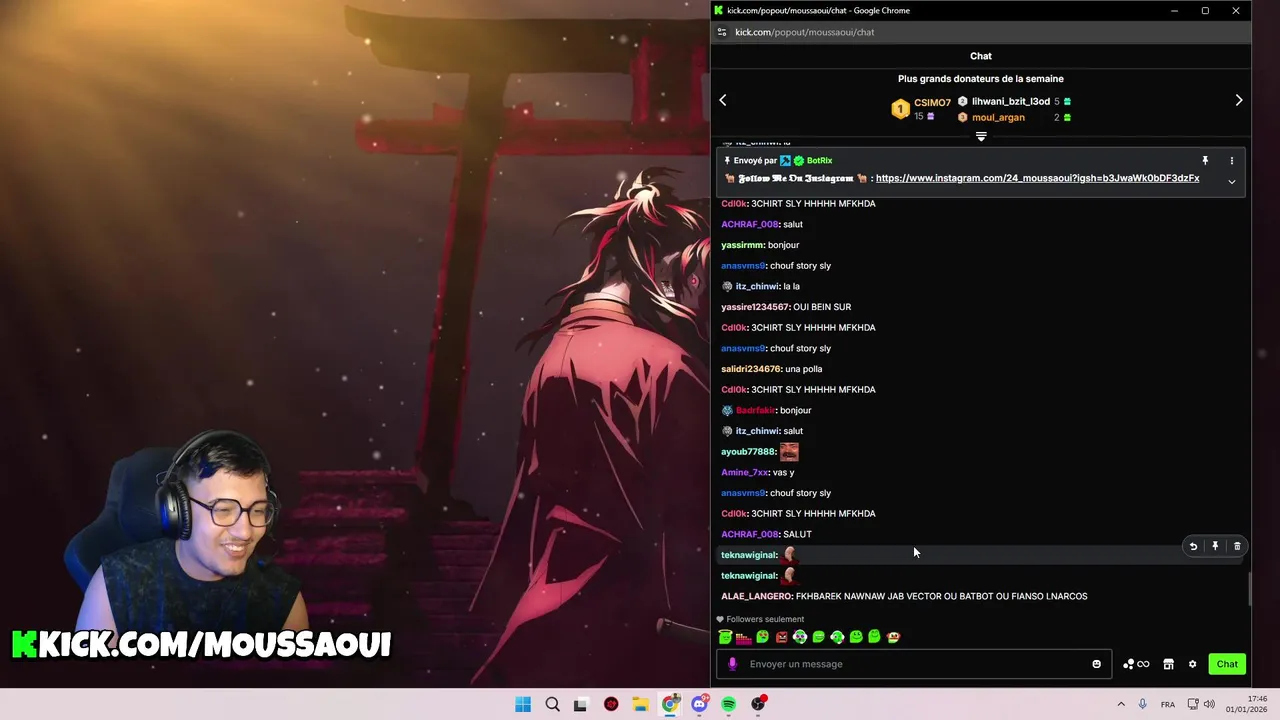Open the emoji picker in message box
Image resolution: width=1280 pixels, height=720 pixels.
point(1096,664)
